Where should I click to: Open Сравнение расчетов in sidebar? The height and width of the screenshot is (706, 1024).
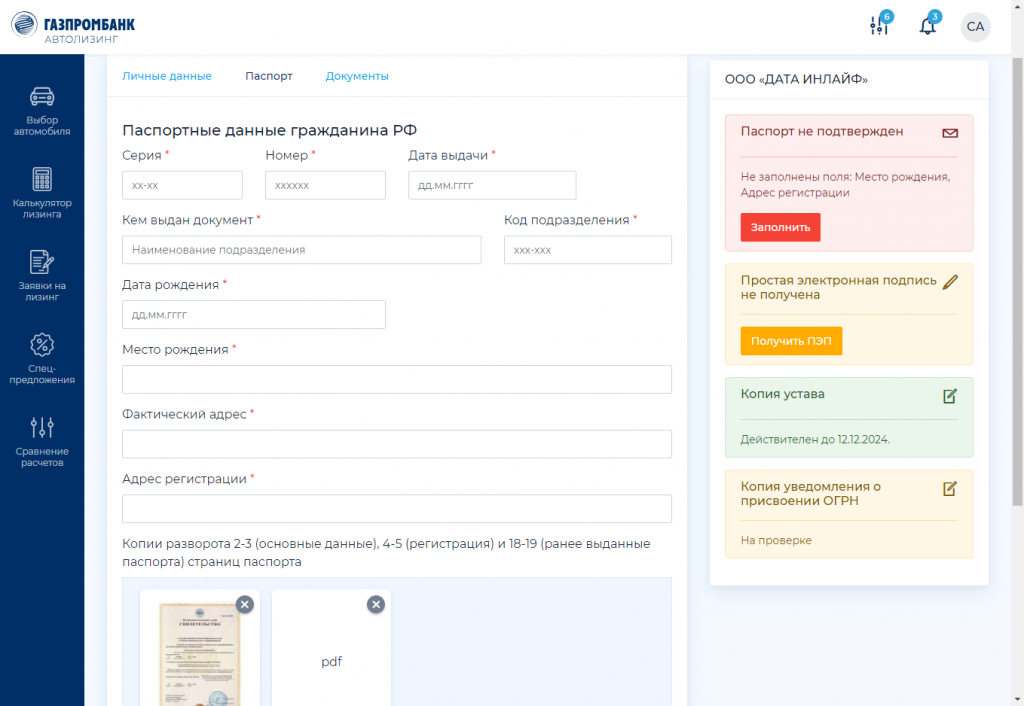[42, 442]
